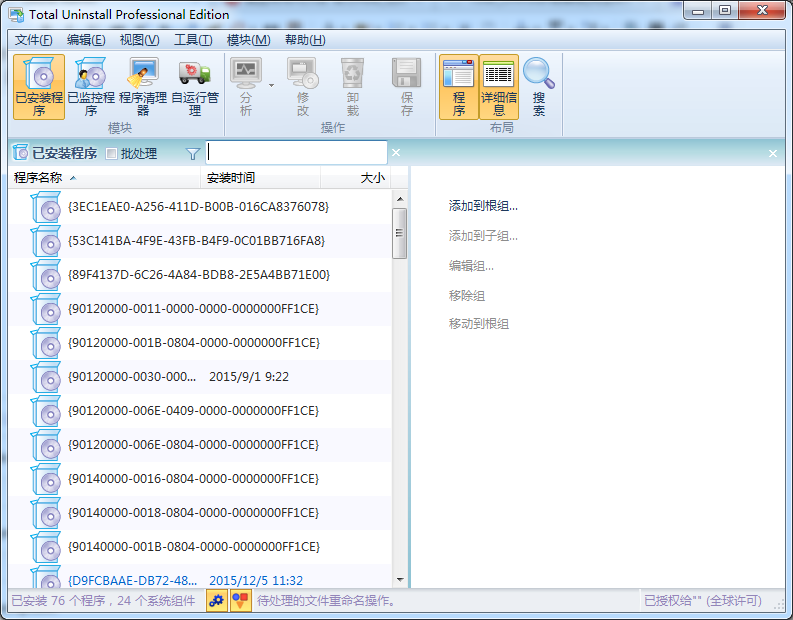The image size is (793, 620).
Task: Open the 工具(T) menu
Action: (x=192, y=40)
